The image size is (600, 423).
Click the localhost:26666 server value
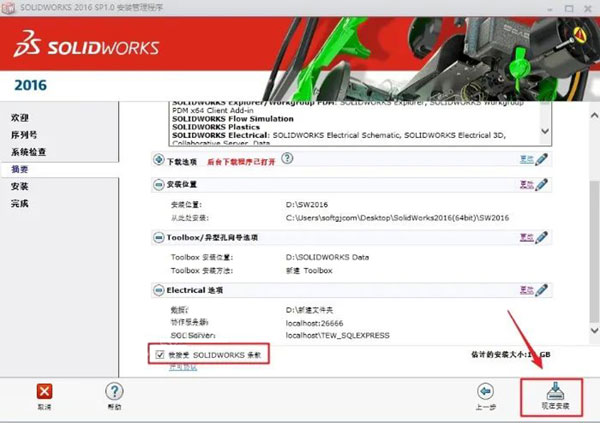coord(314,323)
